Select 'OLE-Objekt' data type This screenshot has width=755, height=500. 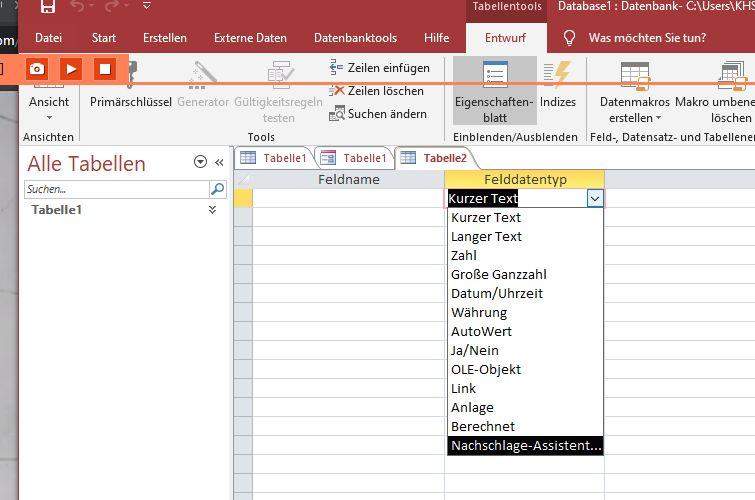point(525,369)
